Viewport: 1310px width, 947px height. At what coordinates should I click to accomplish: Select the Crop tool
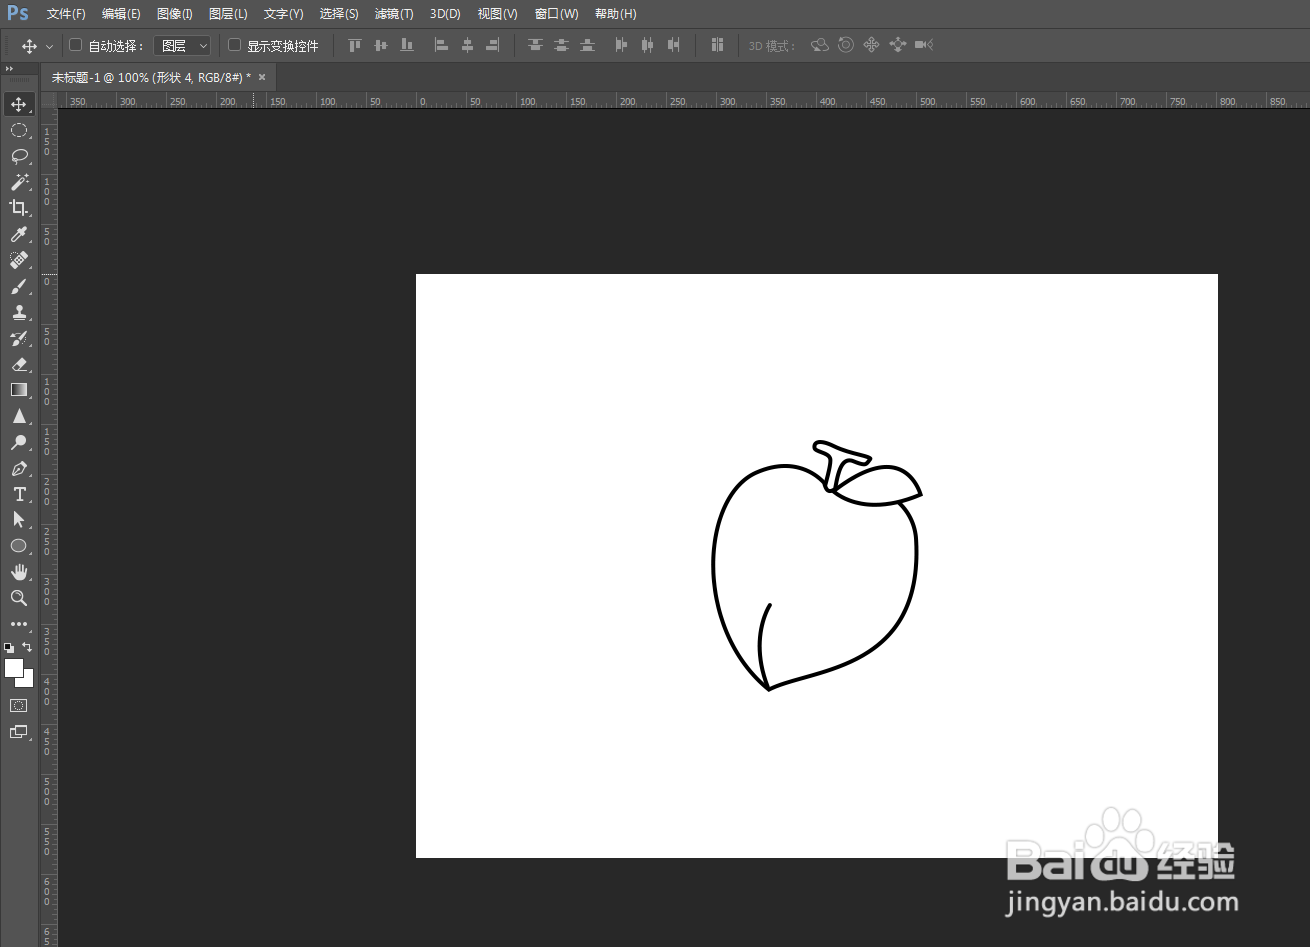tap(19, 208)
